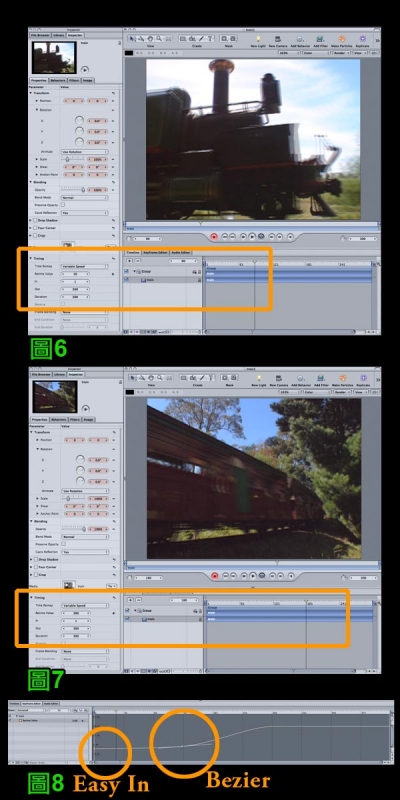The width and height of the screenshot is (400, 800).
Task: Click Replicate icon in figure 7 toolbar
Action: [x=363, y=378]
